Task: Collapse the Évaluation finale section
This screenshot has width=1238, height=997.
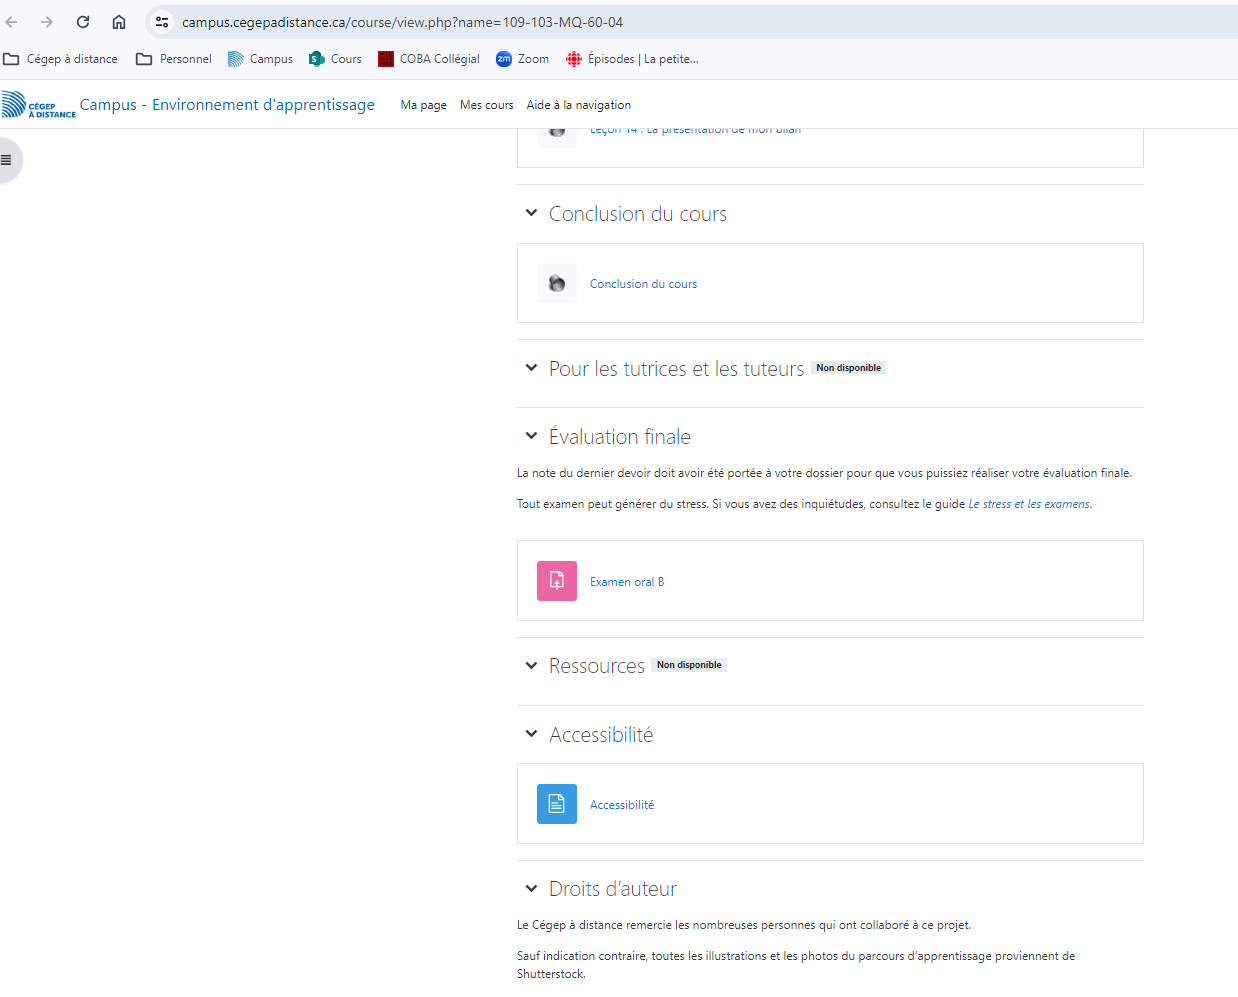Action: (531, 436)
